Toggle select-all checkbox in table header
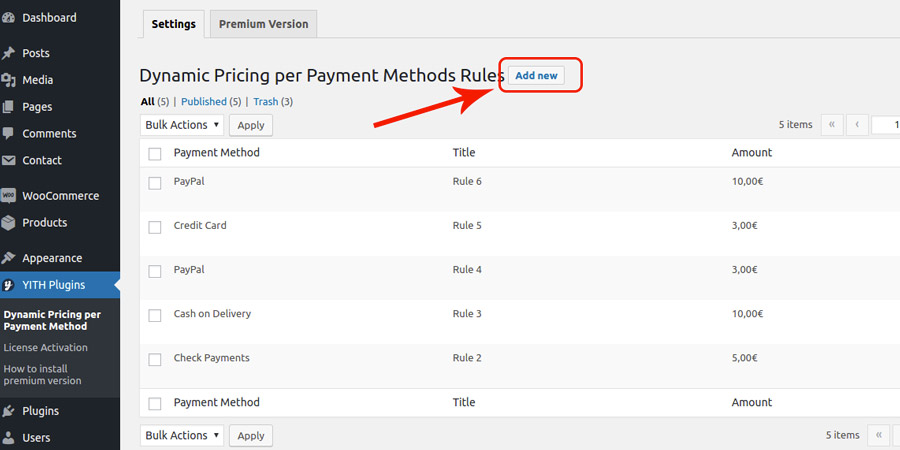Screen dimensions: 900x450 (154, 154)
